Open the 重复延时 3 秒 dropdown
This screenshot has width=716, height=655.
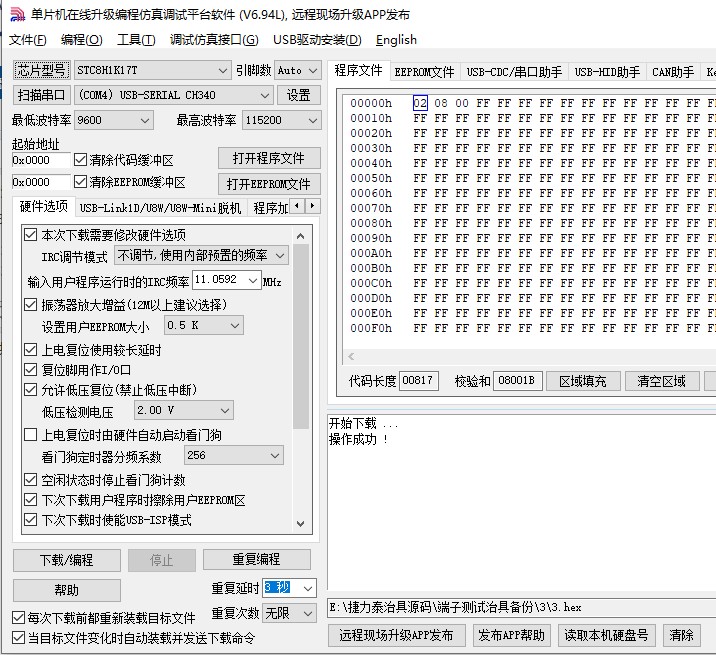(308, 588)
